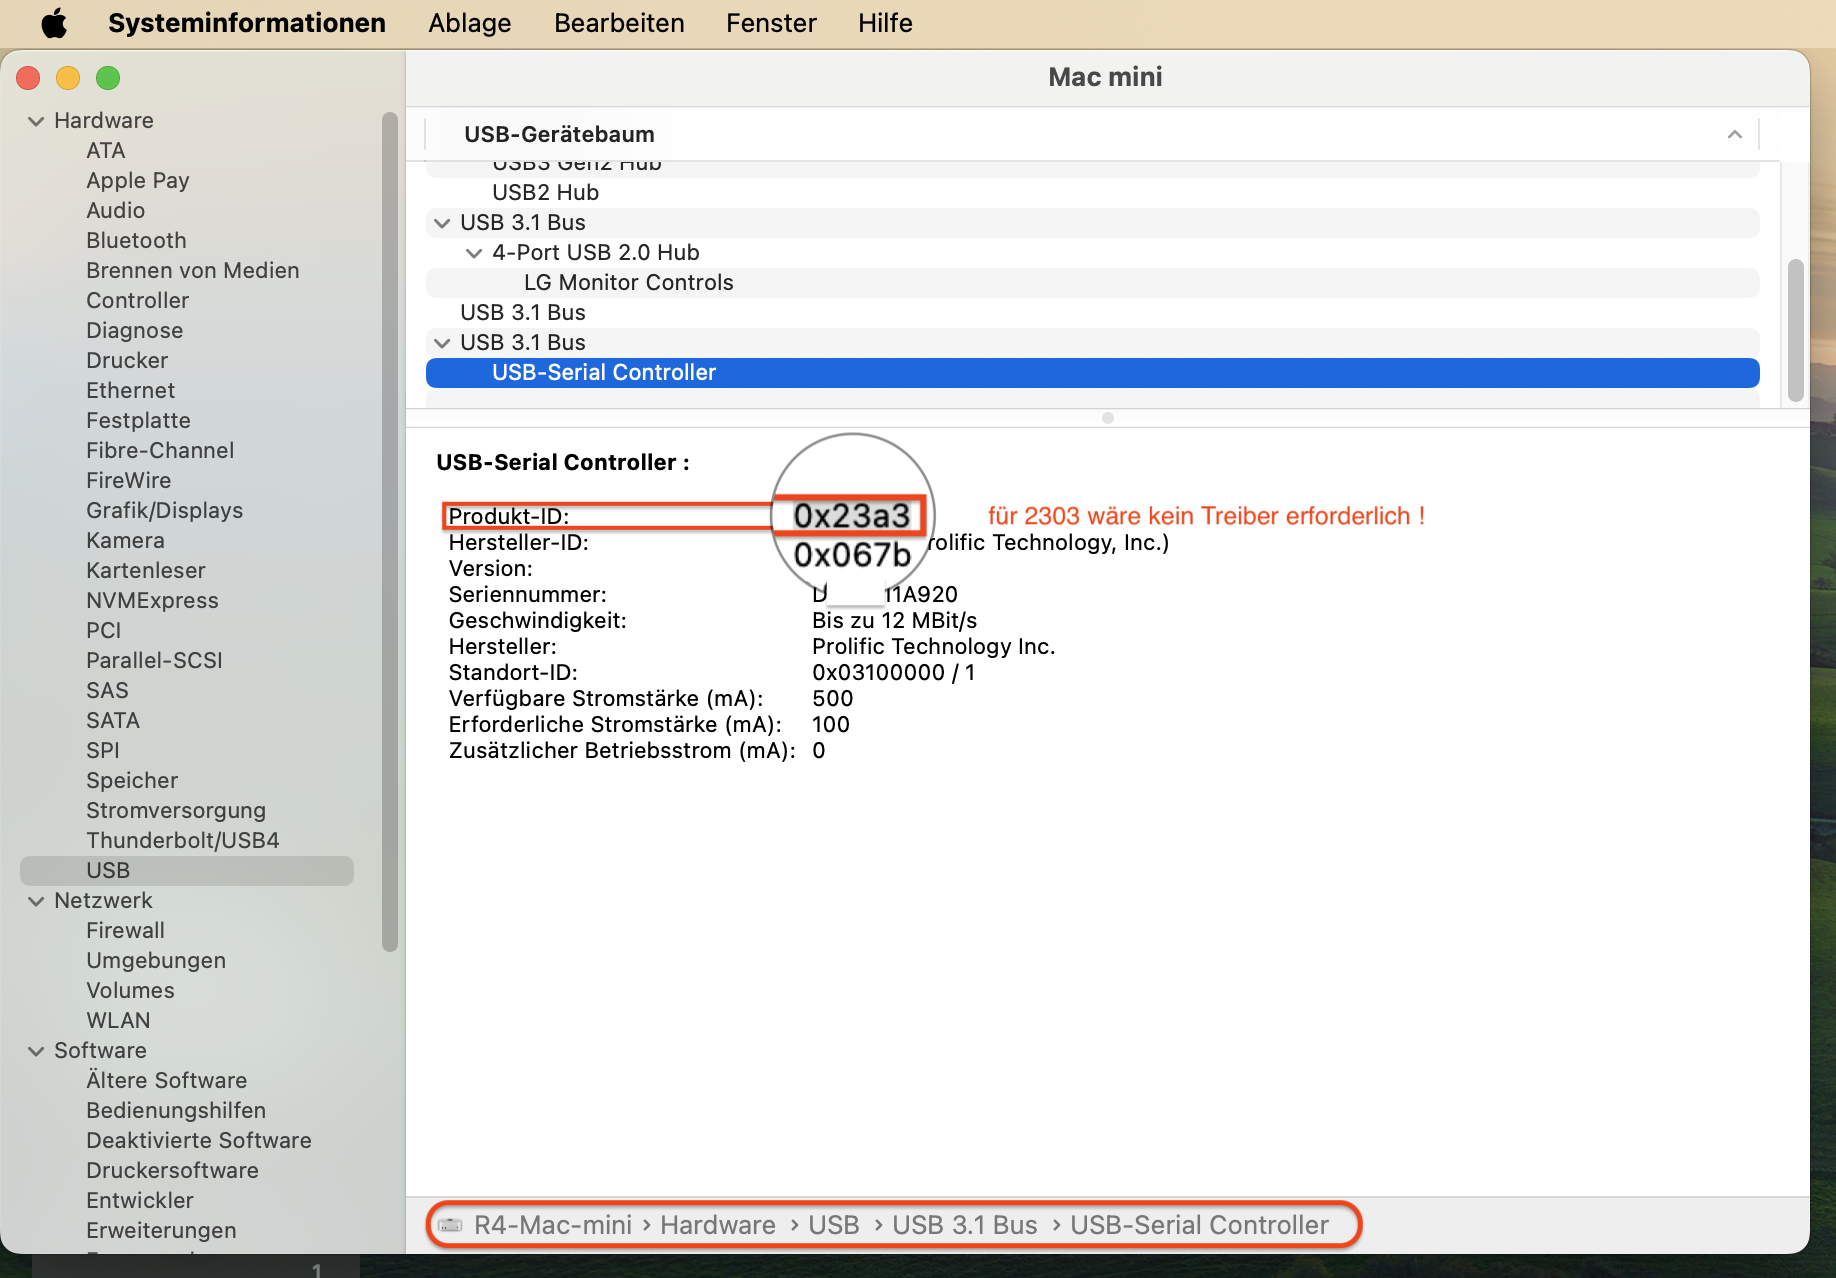Select Druckersoftware in the sidebar
This screenshot has height=1278, width=1836.
(x=173, y=1170)
